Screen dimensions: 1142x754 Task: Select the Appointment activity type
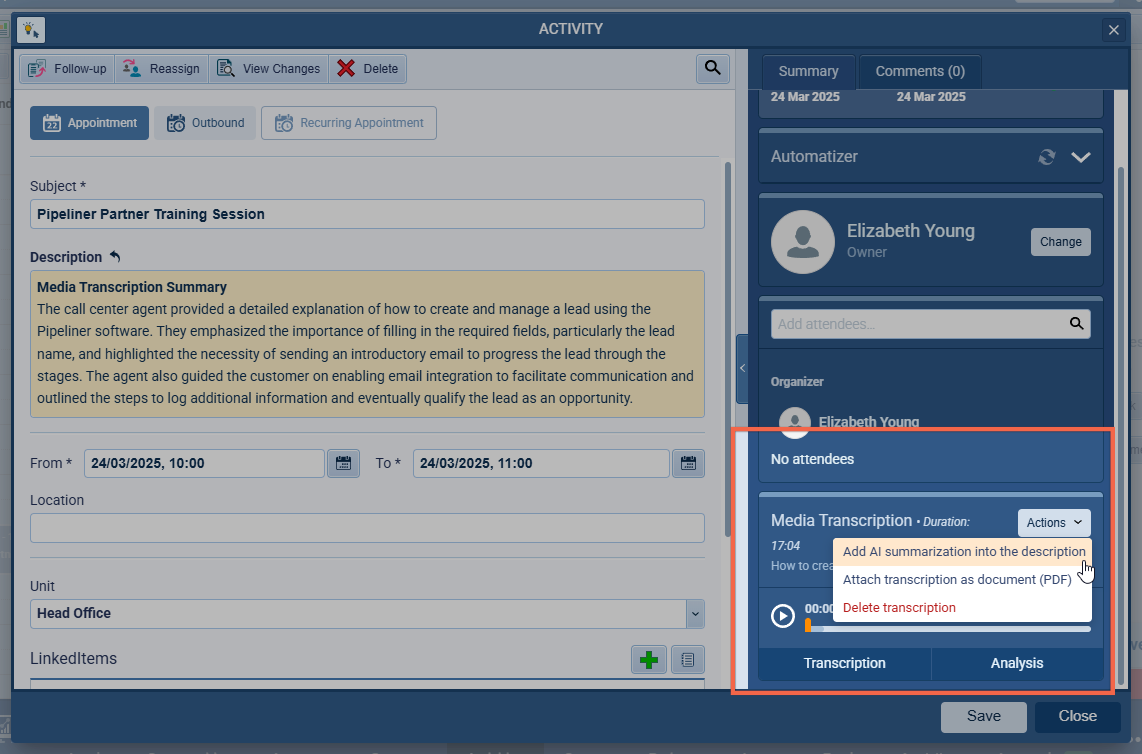click(x=90, y=123)
